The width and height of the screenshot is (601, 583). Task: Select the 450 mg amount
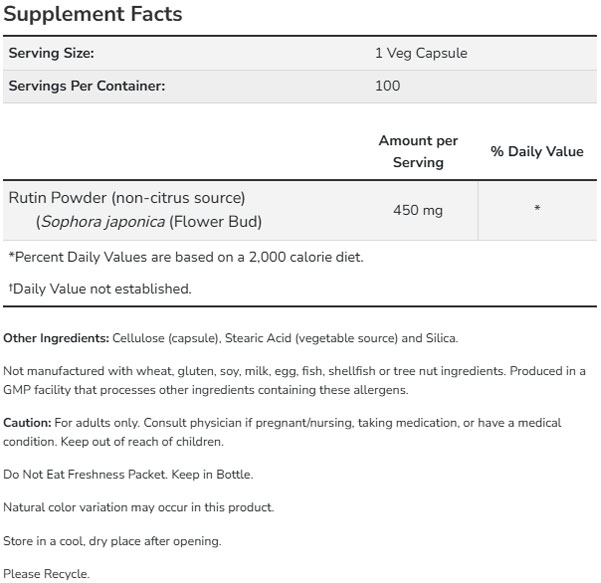[x=418, y=210]
